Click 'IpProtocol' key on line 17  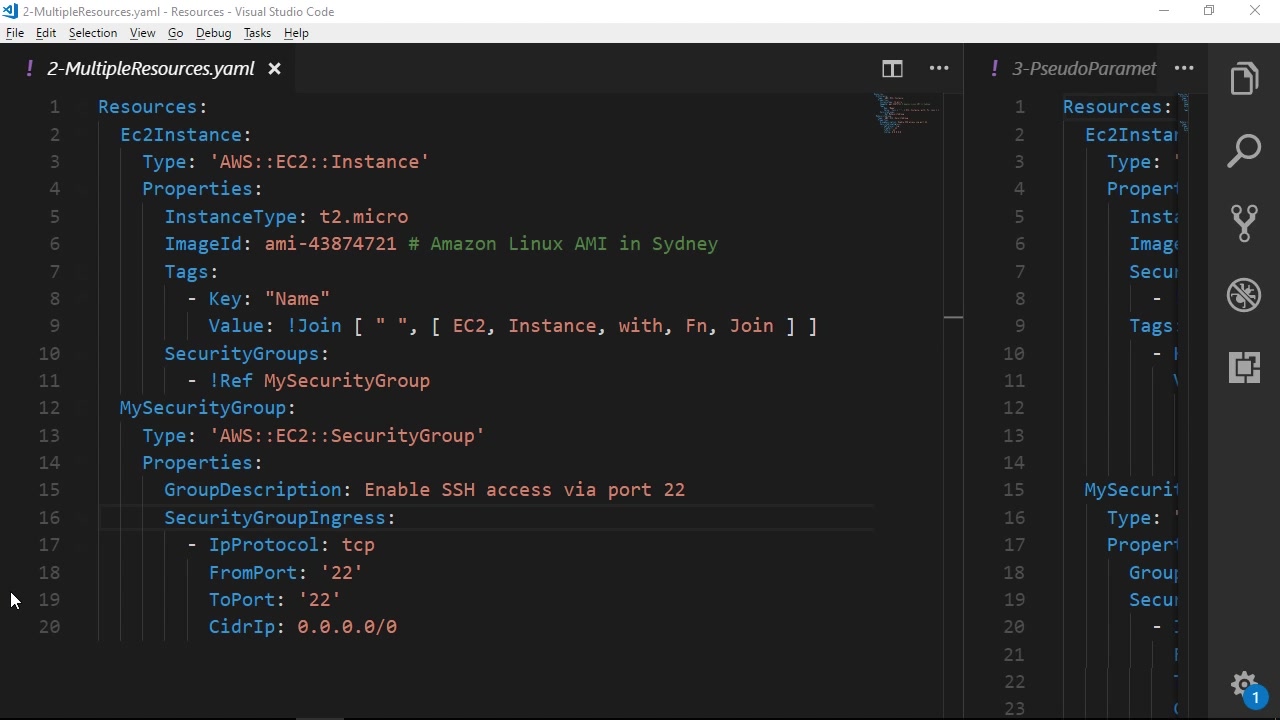[x=264, y=545]
